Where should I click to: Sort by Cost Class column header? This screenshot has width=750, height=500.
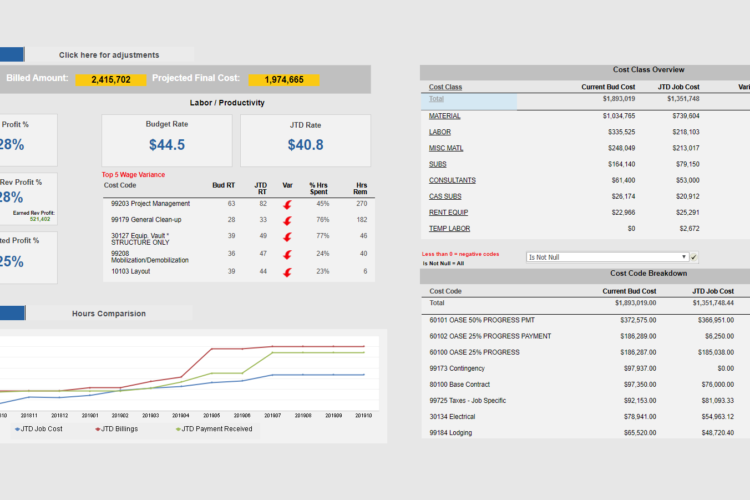445,87
